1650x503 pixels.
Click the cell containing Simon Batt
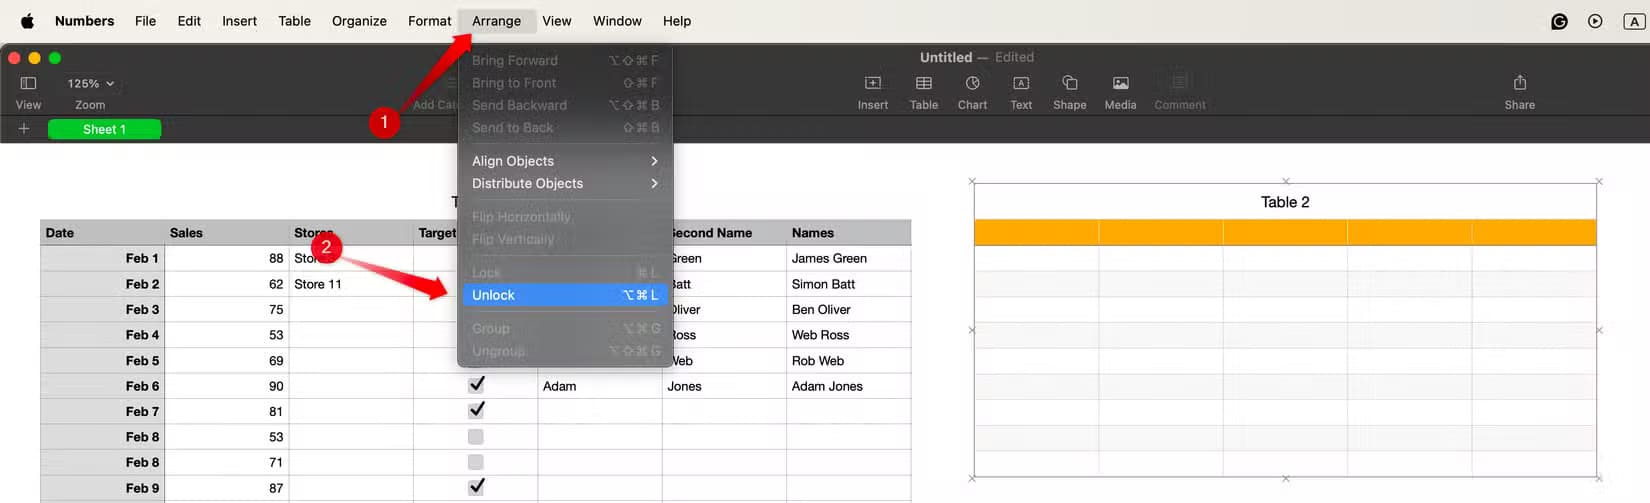tap(849, 284)
